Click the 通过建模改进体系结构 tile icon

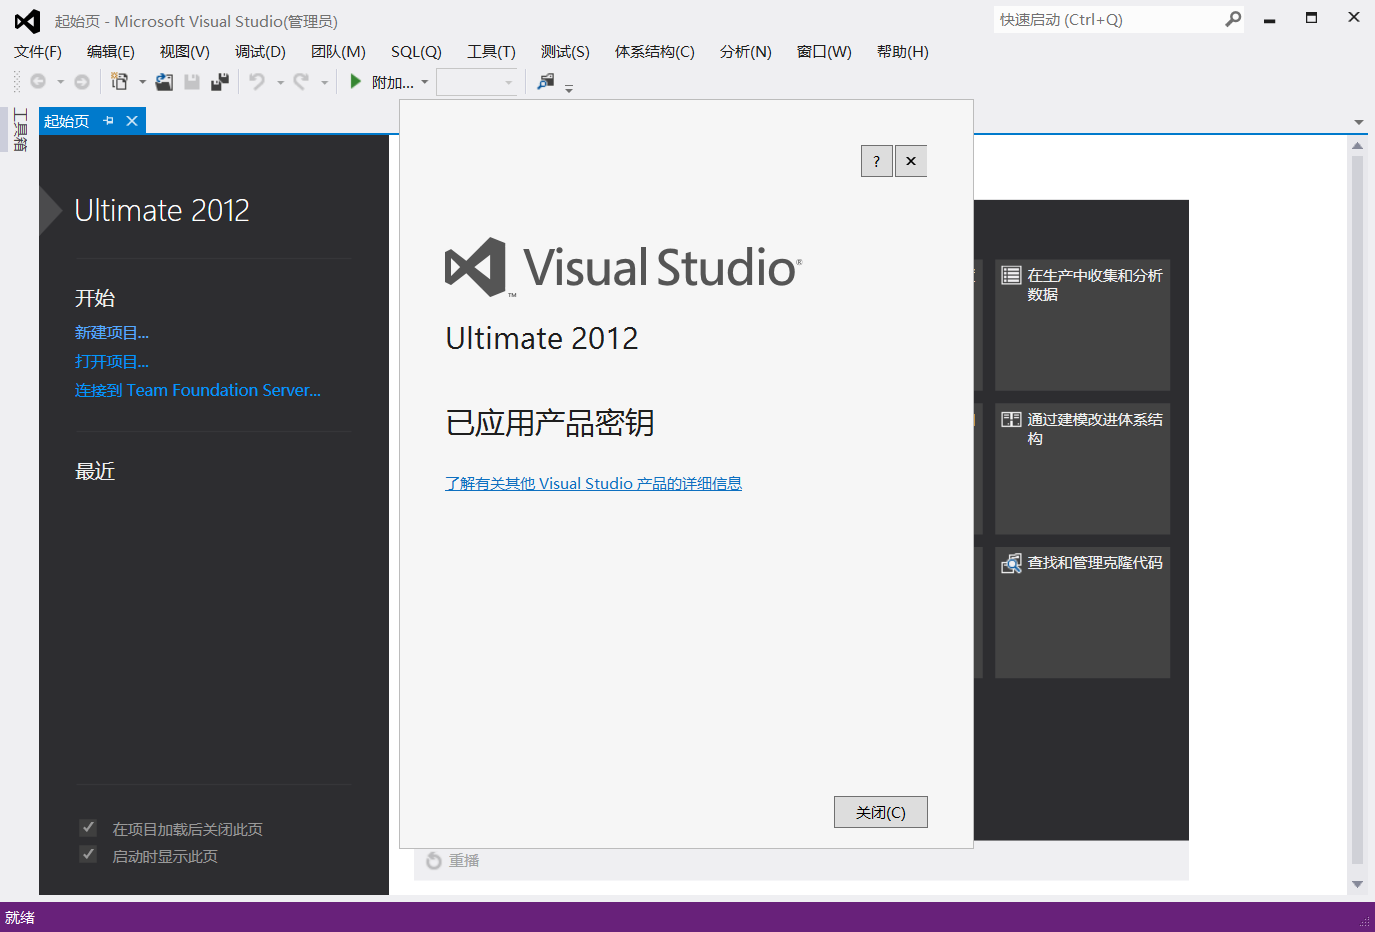click(x=1012, y=419)
